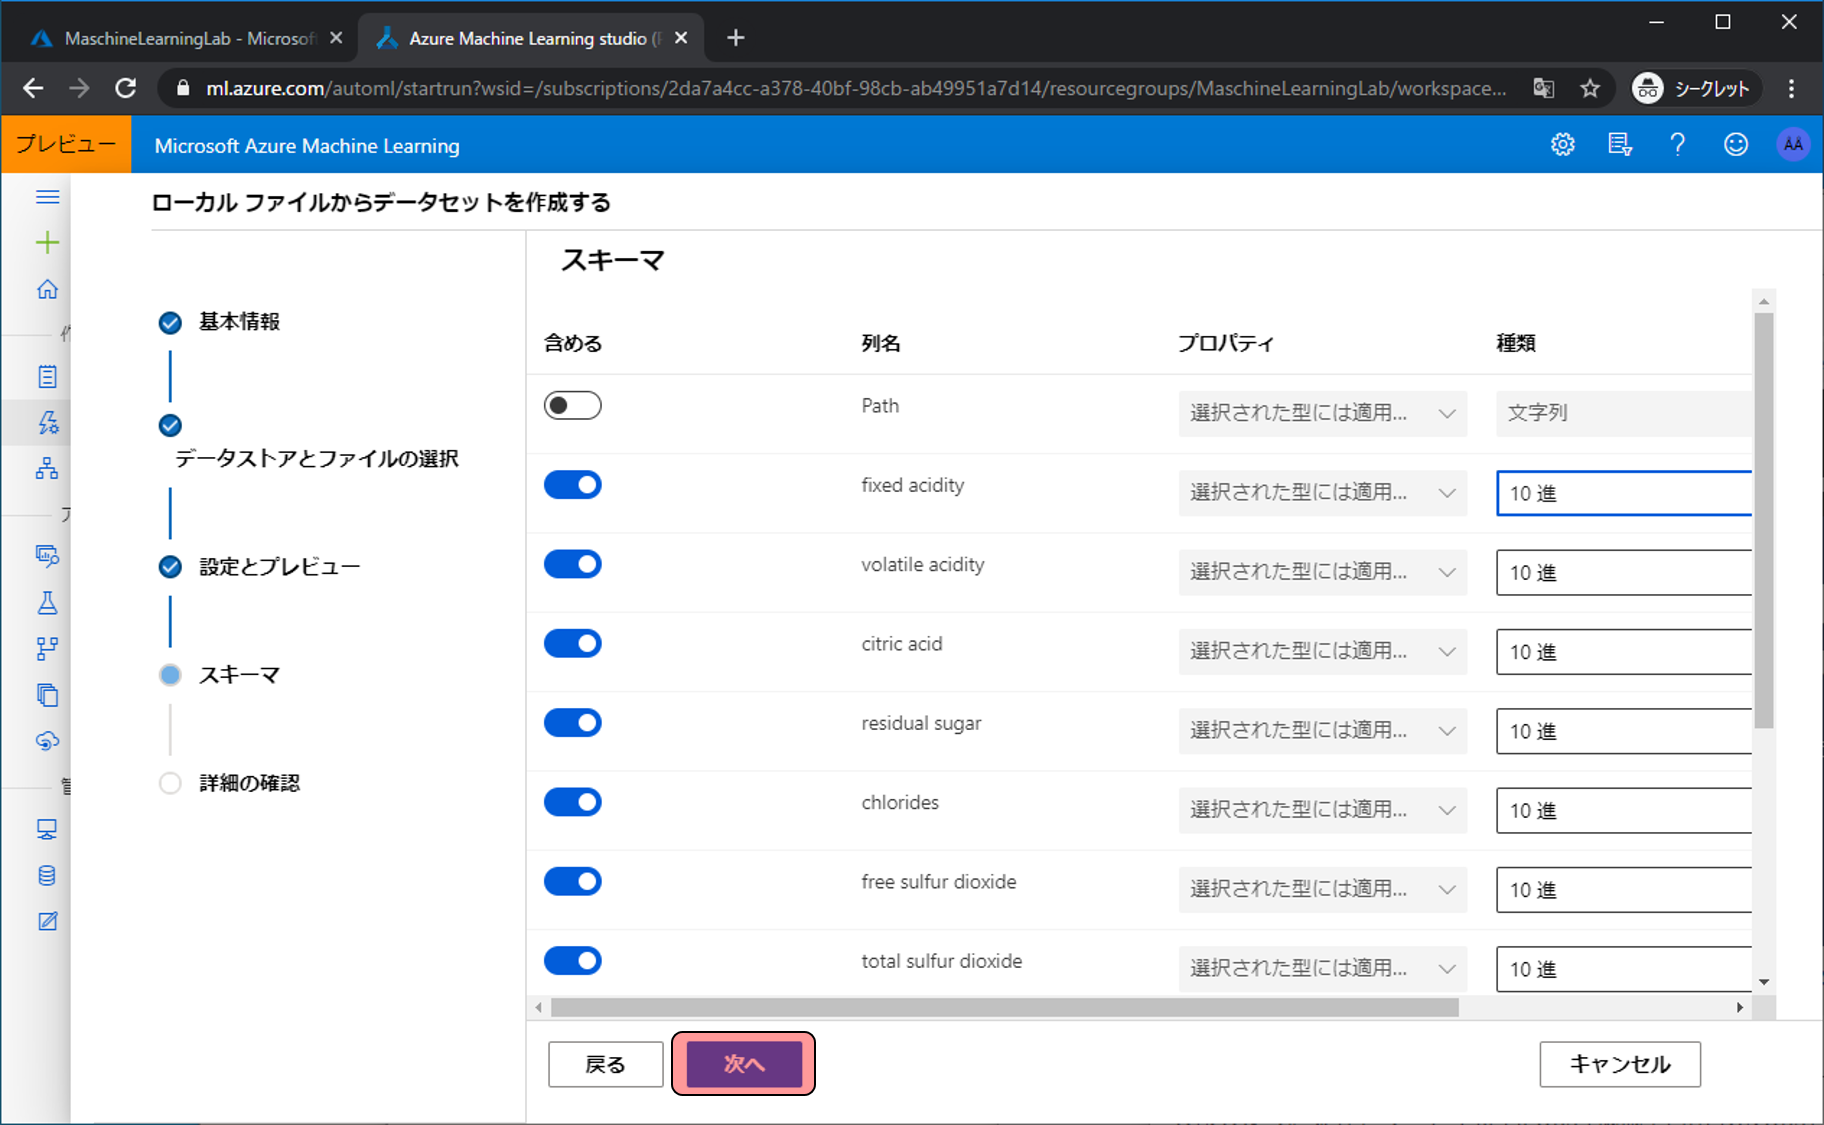Viewport: 1824px width, 1125px height.
Task: Open the property dropdown for residual sugar
Action: pos(1321,731)
